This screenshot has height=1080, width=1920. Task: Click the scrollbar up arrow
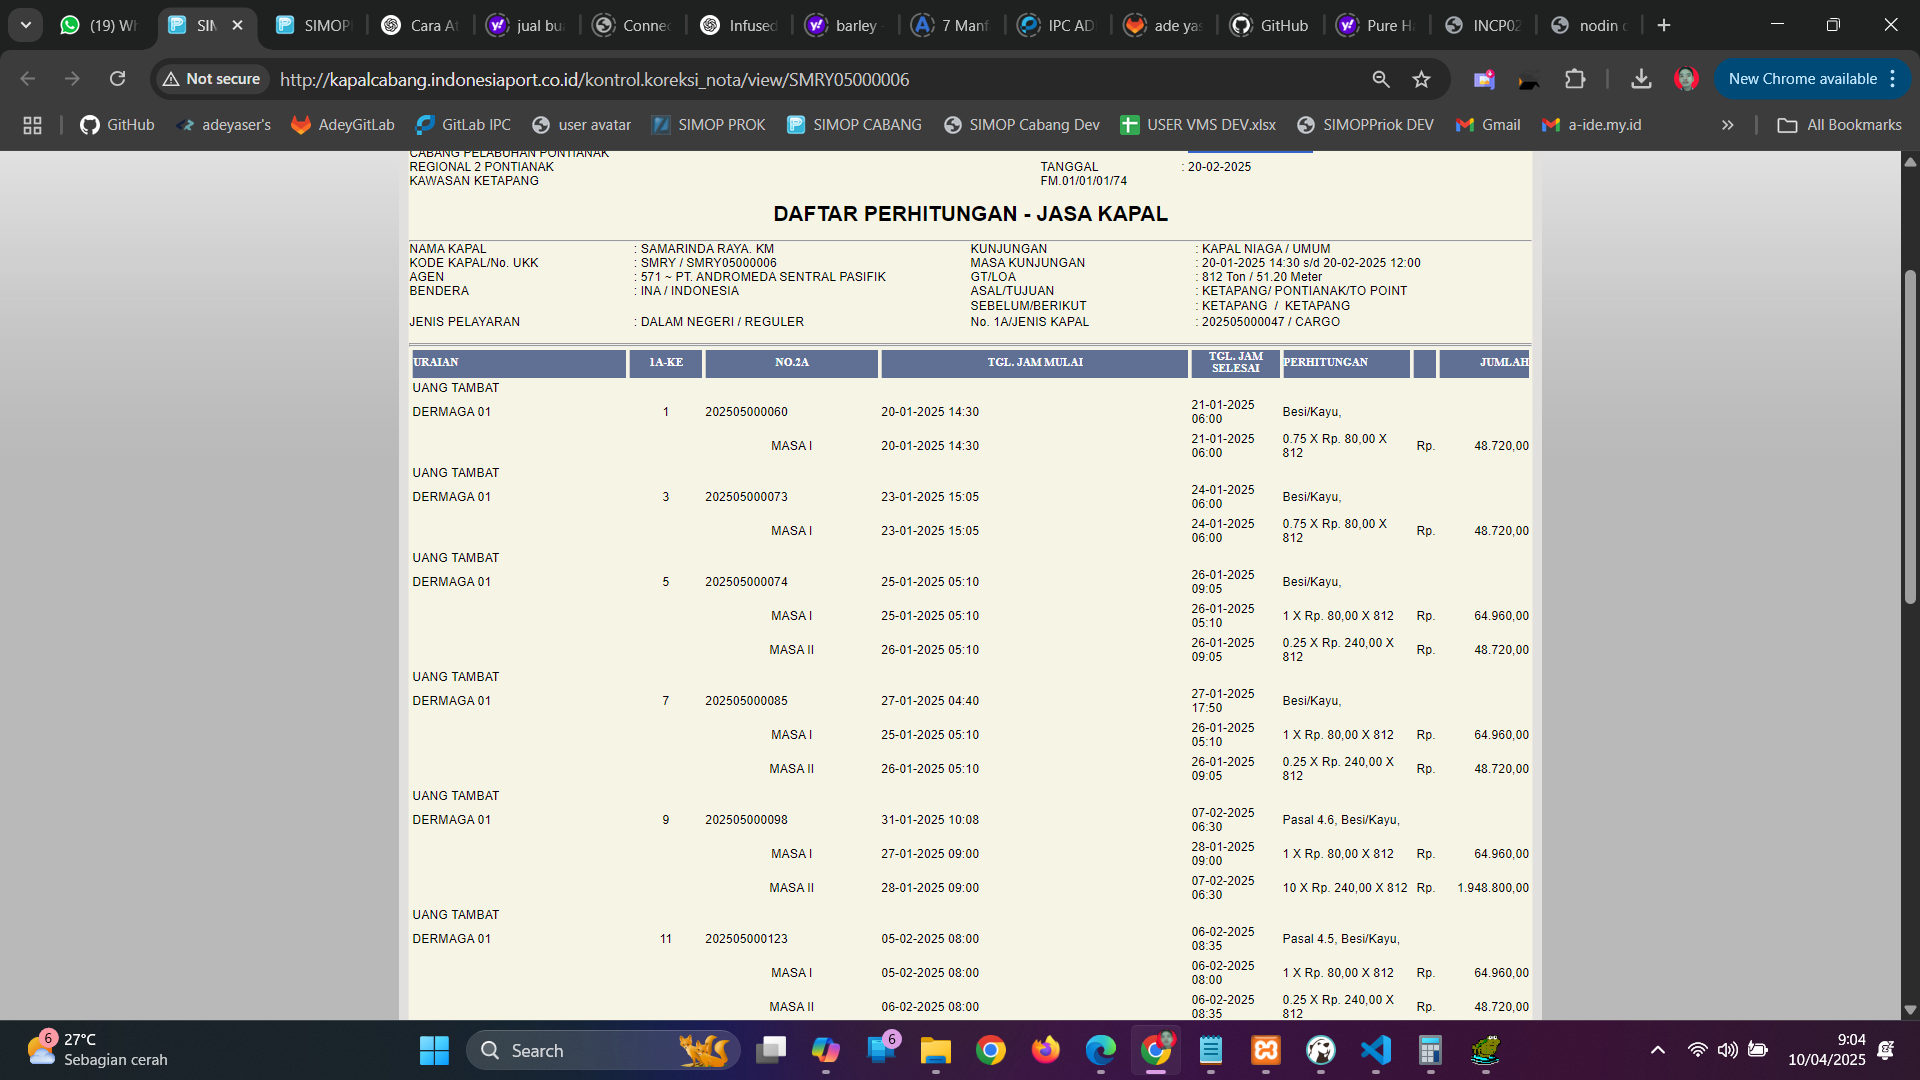pyautogui.click(x=1910, y=161)
